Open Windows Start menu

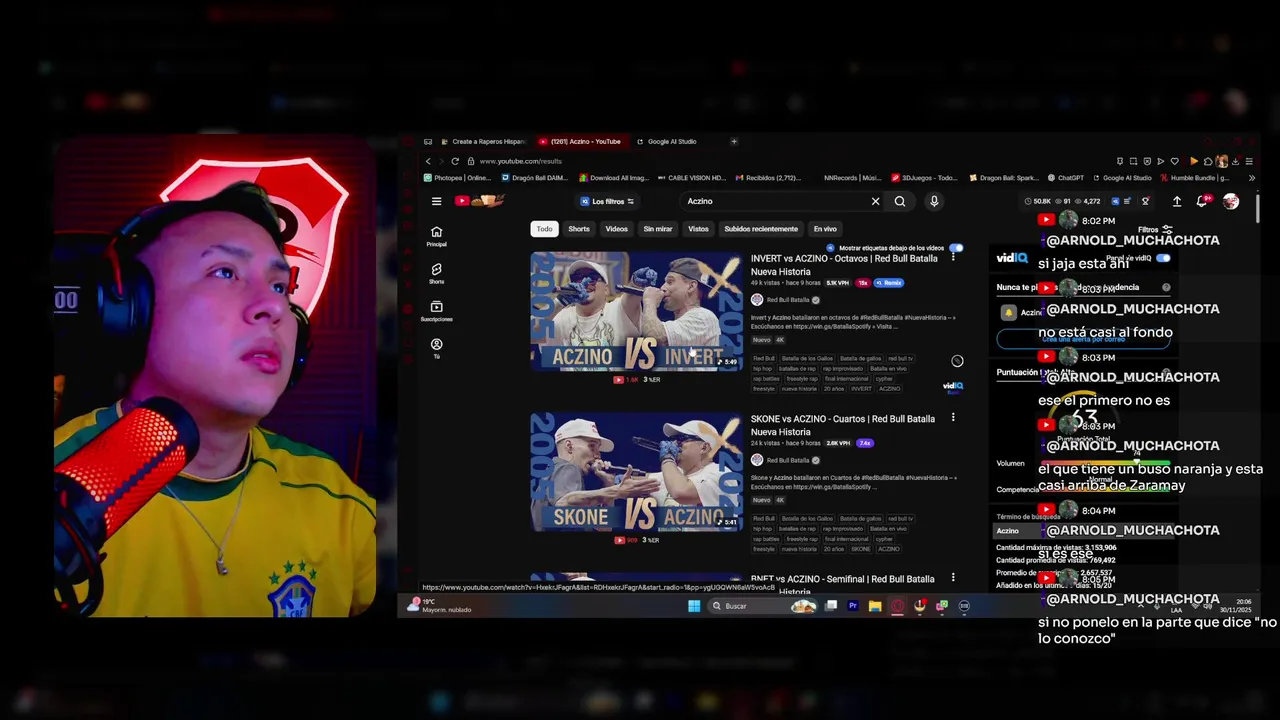tap(694, 606)
